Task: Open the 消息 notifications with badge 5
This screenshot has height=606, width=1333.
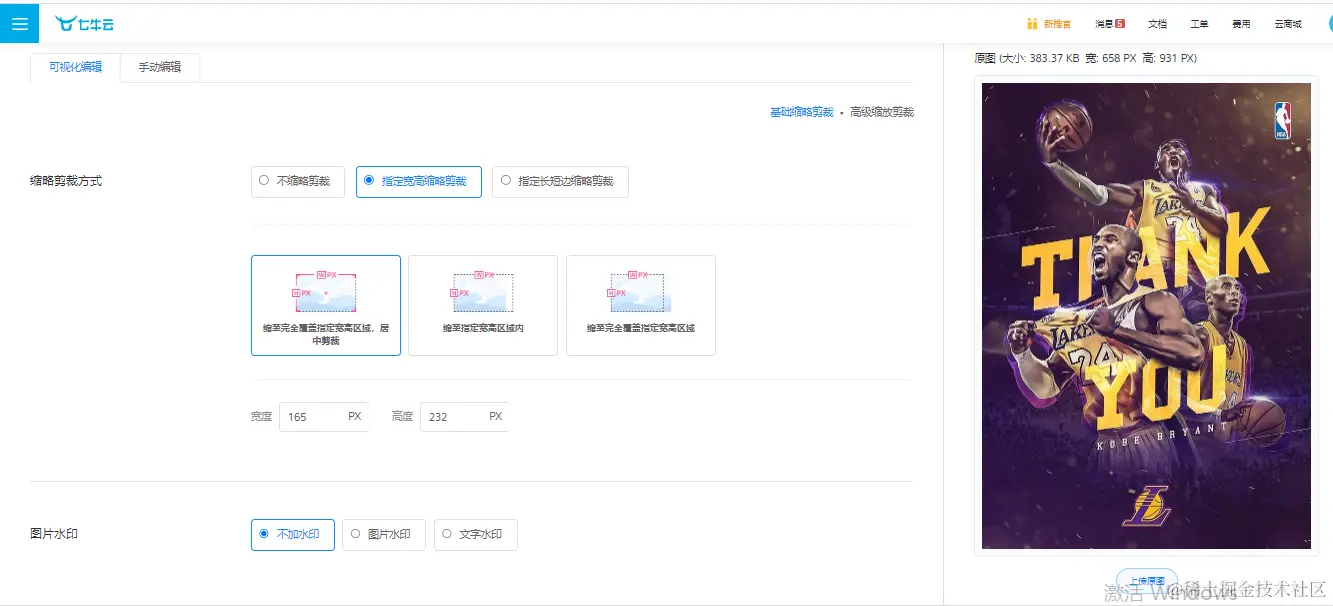Action: coord(1110,24)
